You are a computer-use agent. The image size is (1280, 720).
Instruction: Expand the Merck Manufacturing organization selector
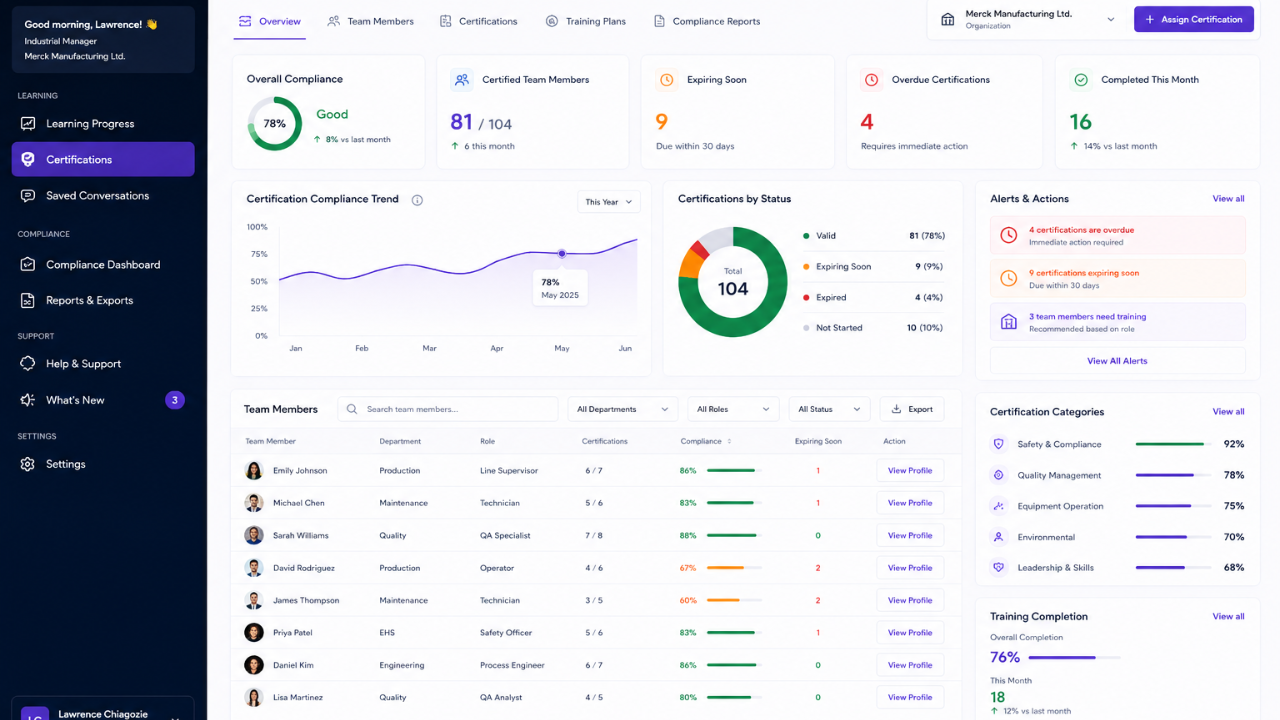1027,19
